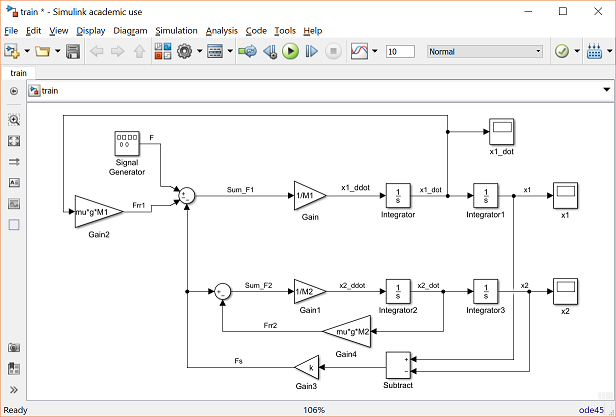616x417 pixels.
Task: Click the screenshot camera icon in palette
Action: coord(14,347)
